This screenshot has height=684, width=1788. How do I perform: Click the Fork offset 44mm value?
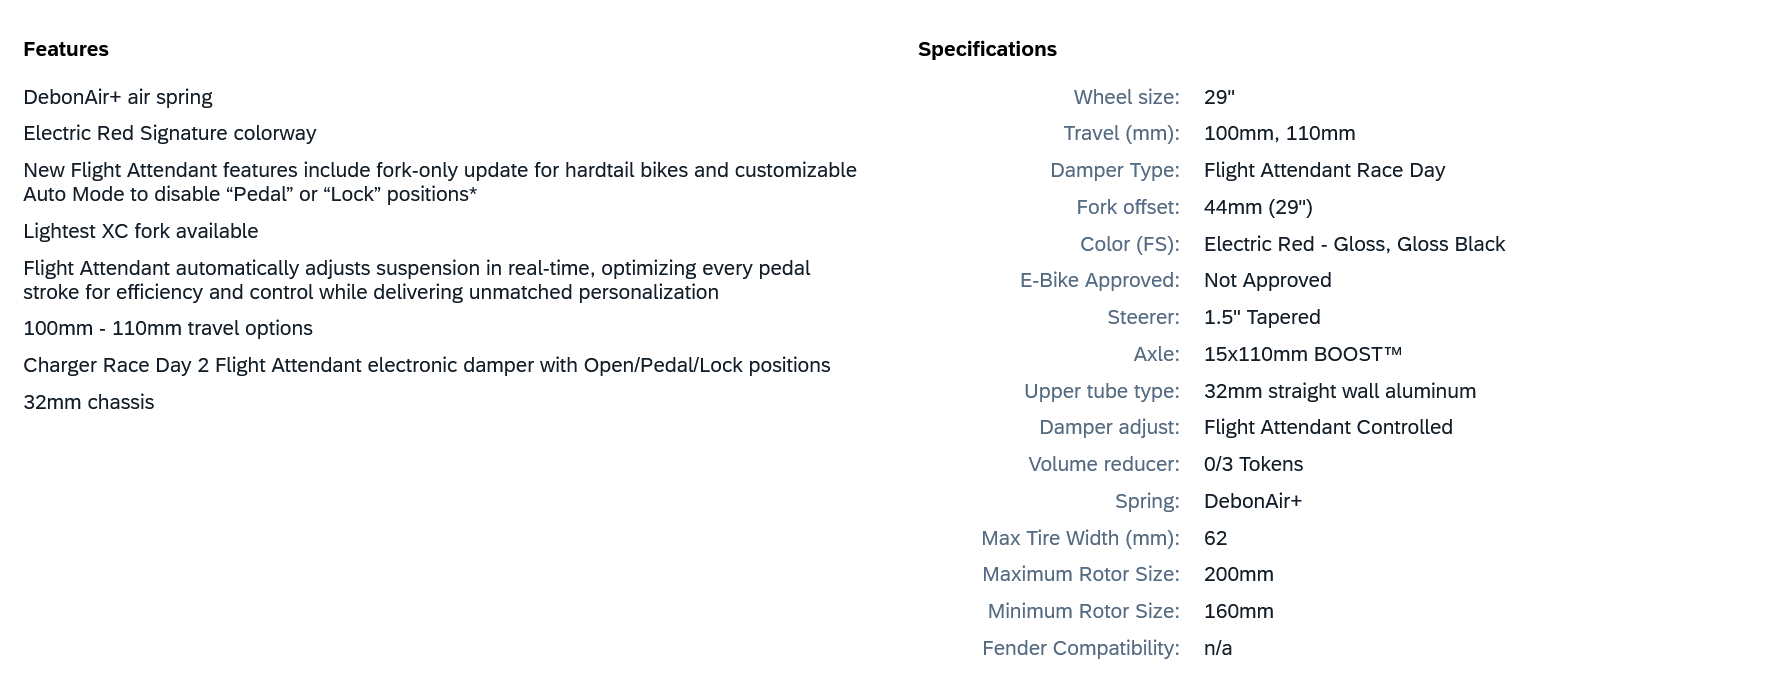click(x=1258, y=207)
